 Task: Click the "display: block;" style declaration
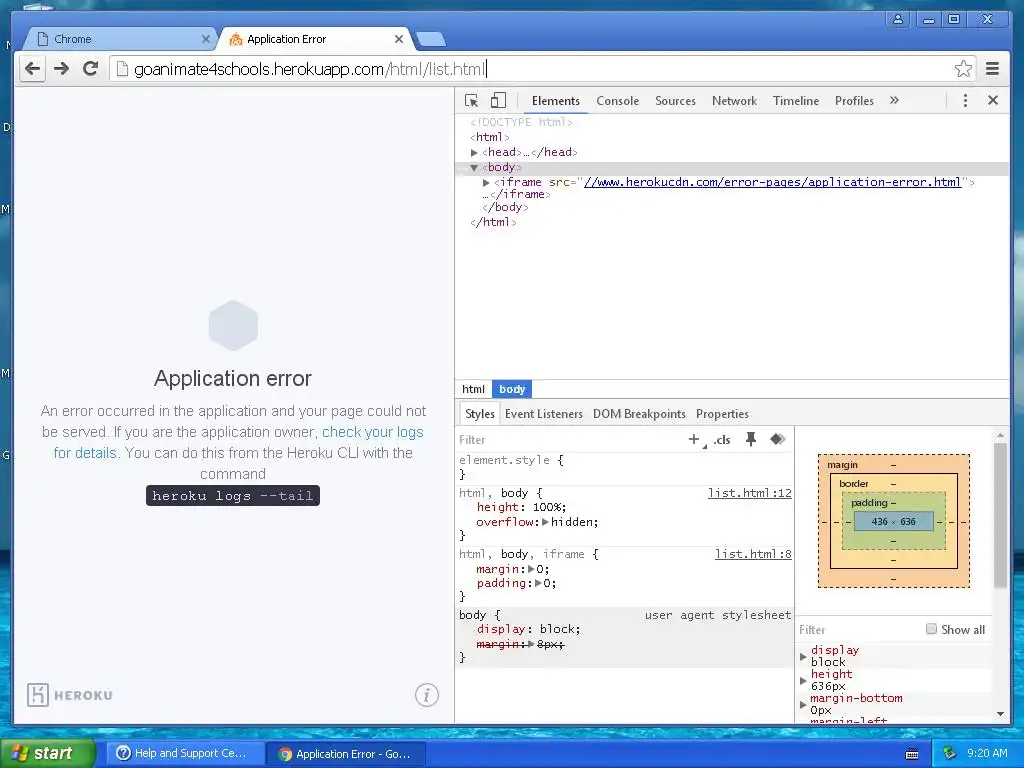click(x=528, y=629)
